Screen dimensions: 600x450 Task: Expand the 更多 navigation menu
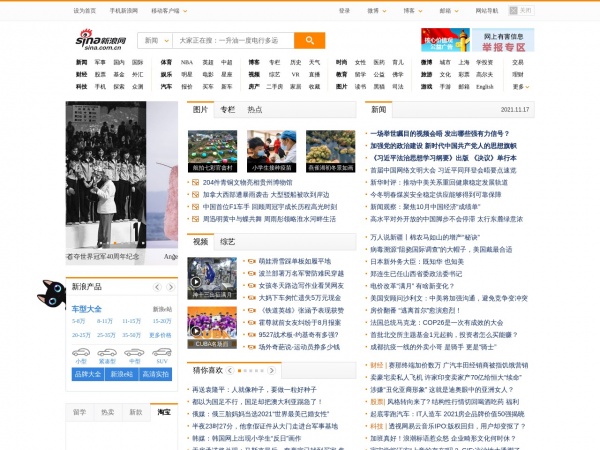point(521,87)
